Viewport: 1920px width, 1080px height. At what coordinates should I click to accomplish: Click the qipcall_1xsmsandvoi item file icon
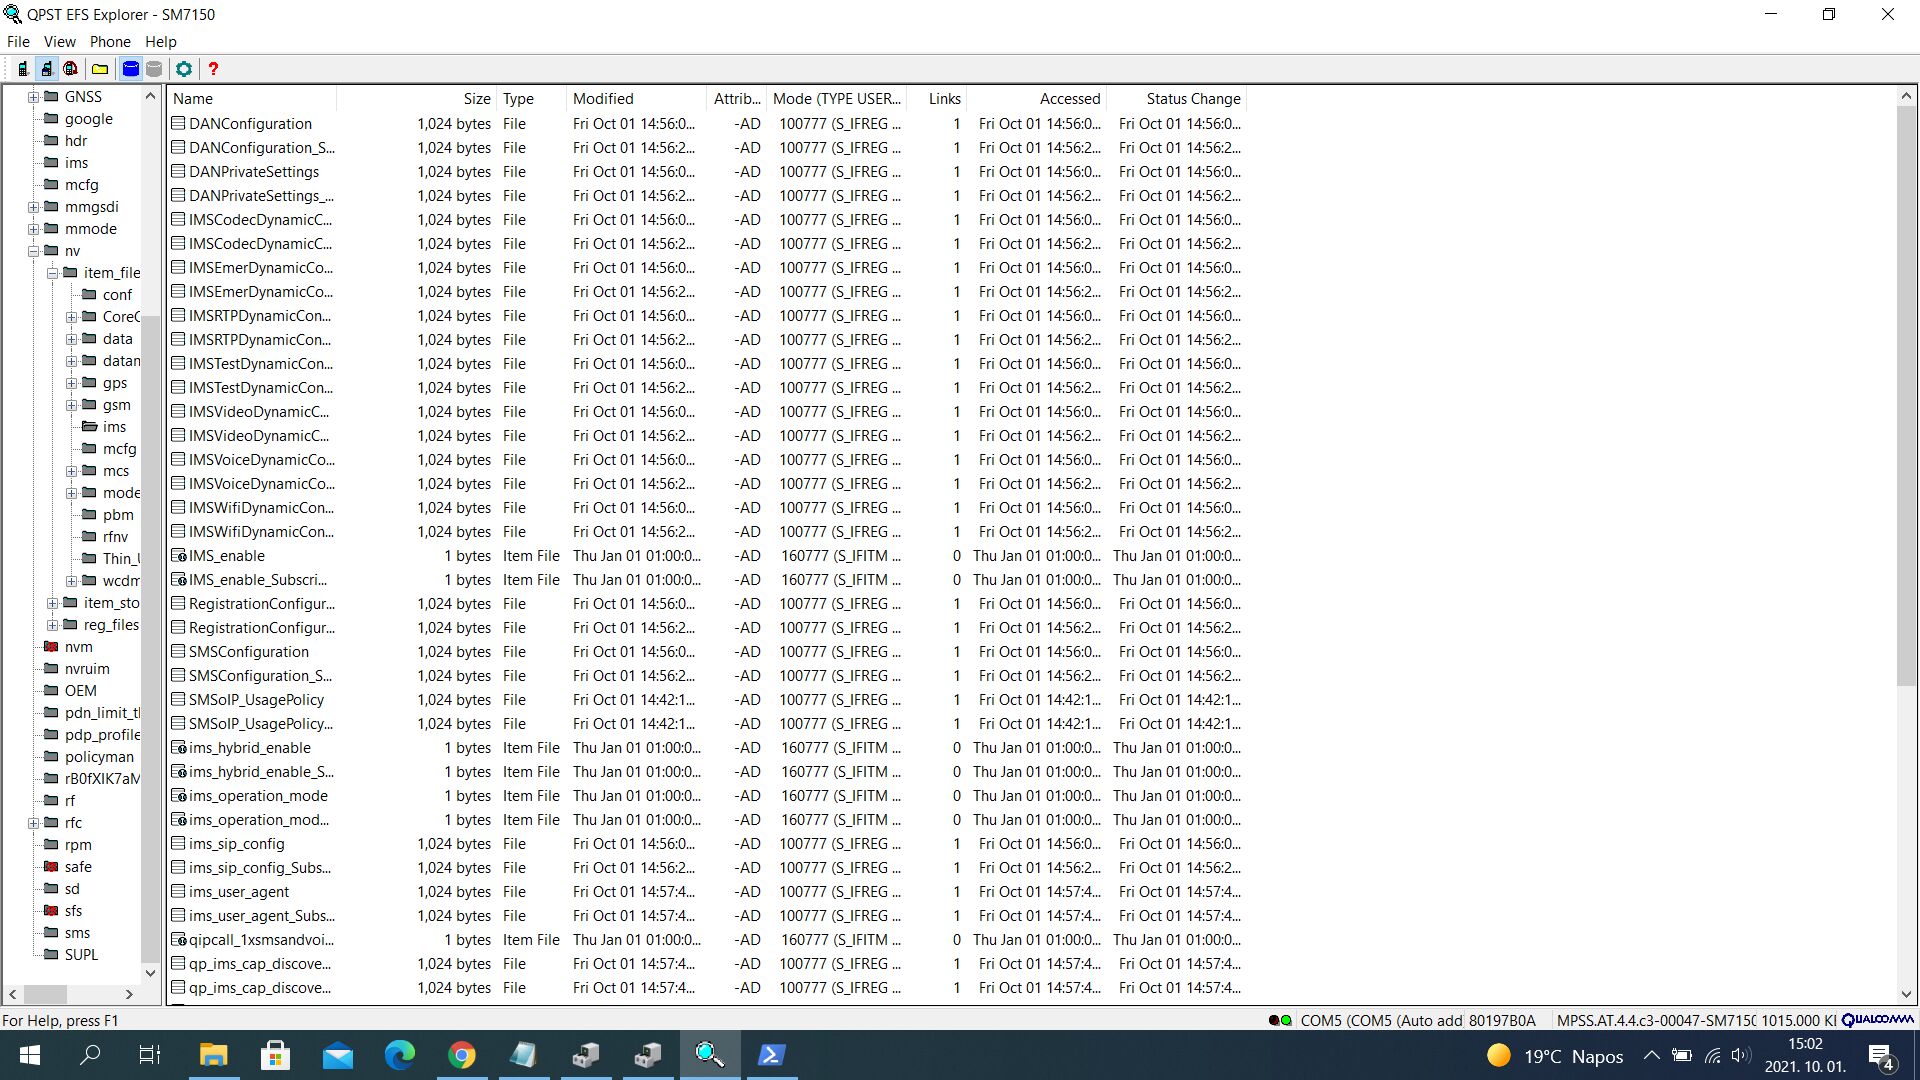(179, 940)
